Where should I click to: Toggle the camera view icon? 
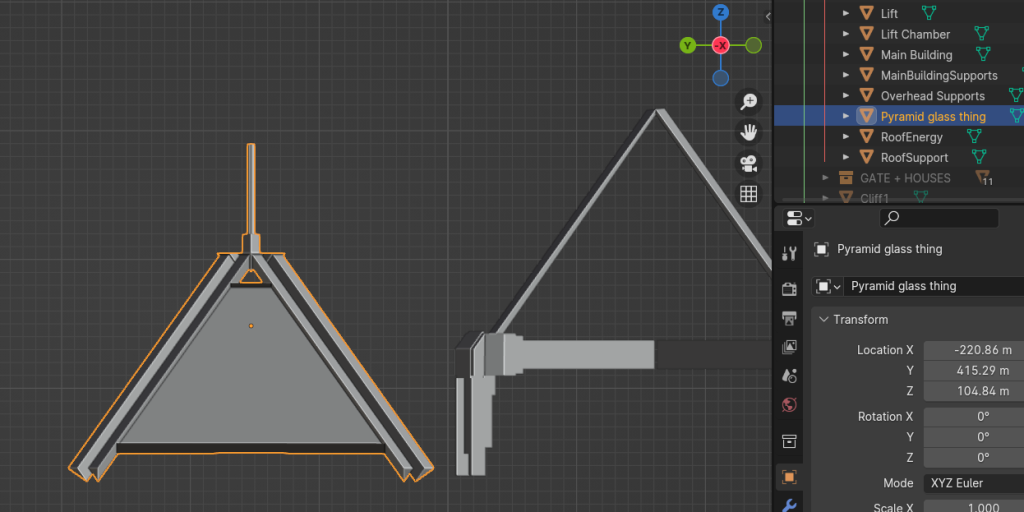748,163
